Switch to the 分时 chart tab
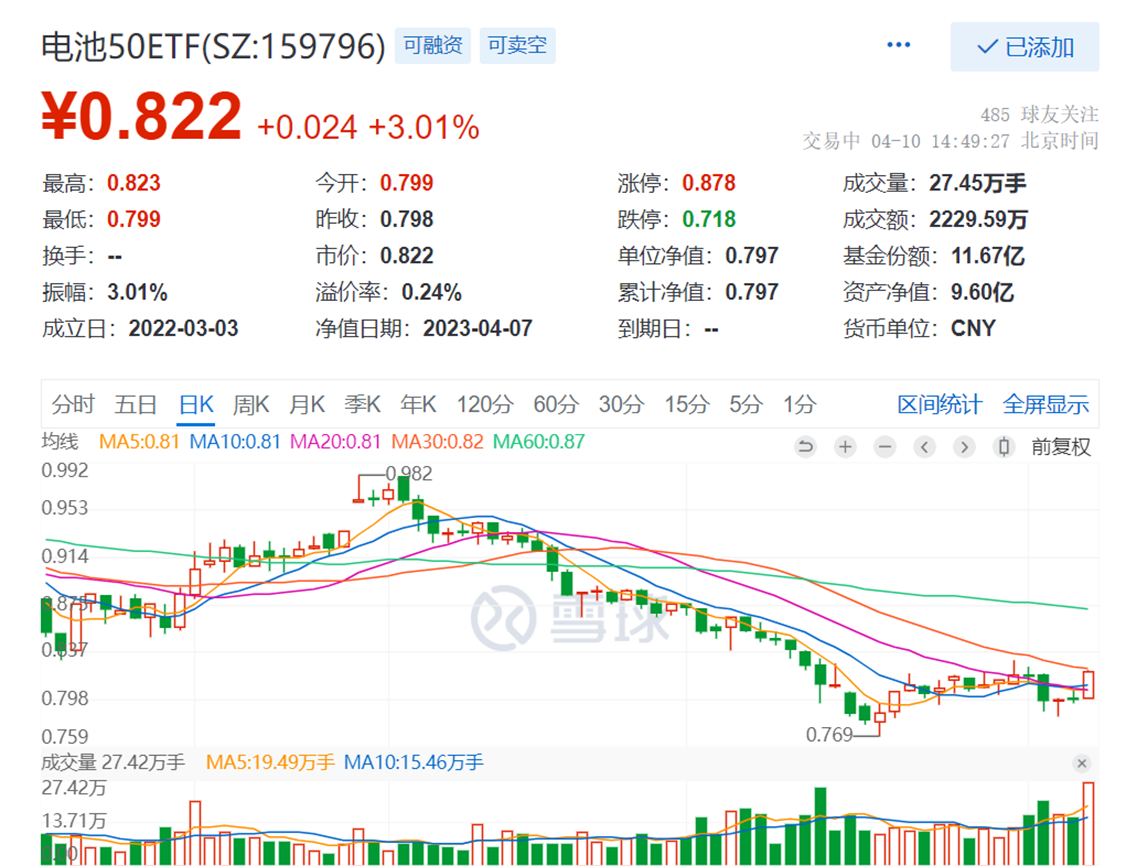The height and width of the screenshot is (866, 1126). coord(73,404)
